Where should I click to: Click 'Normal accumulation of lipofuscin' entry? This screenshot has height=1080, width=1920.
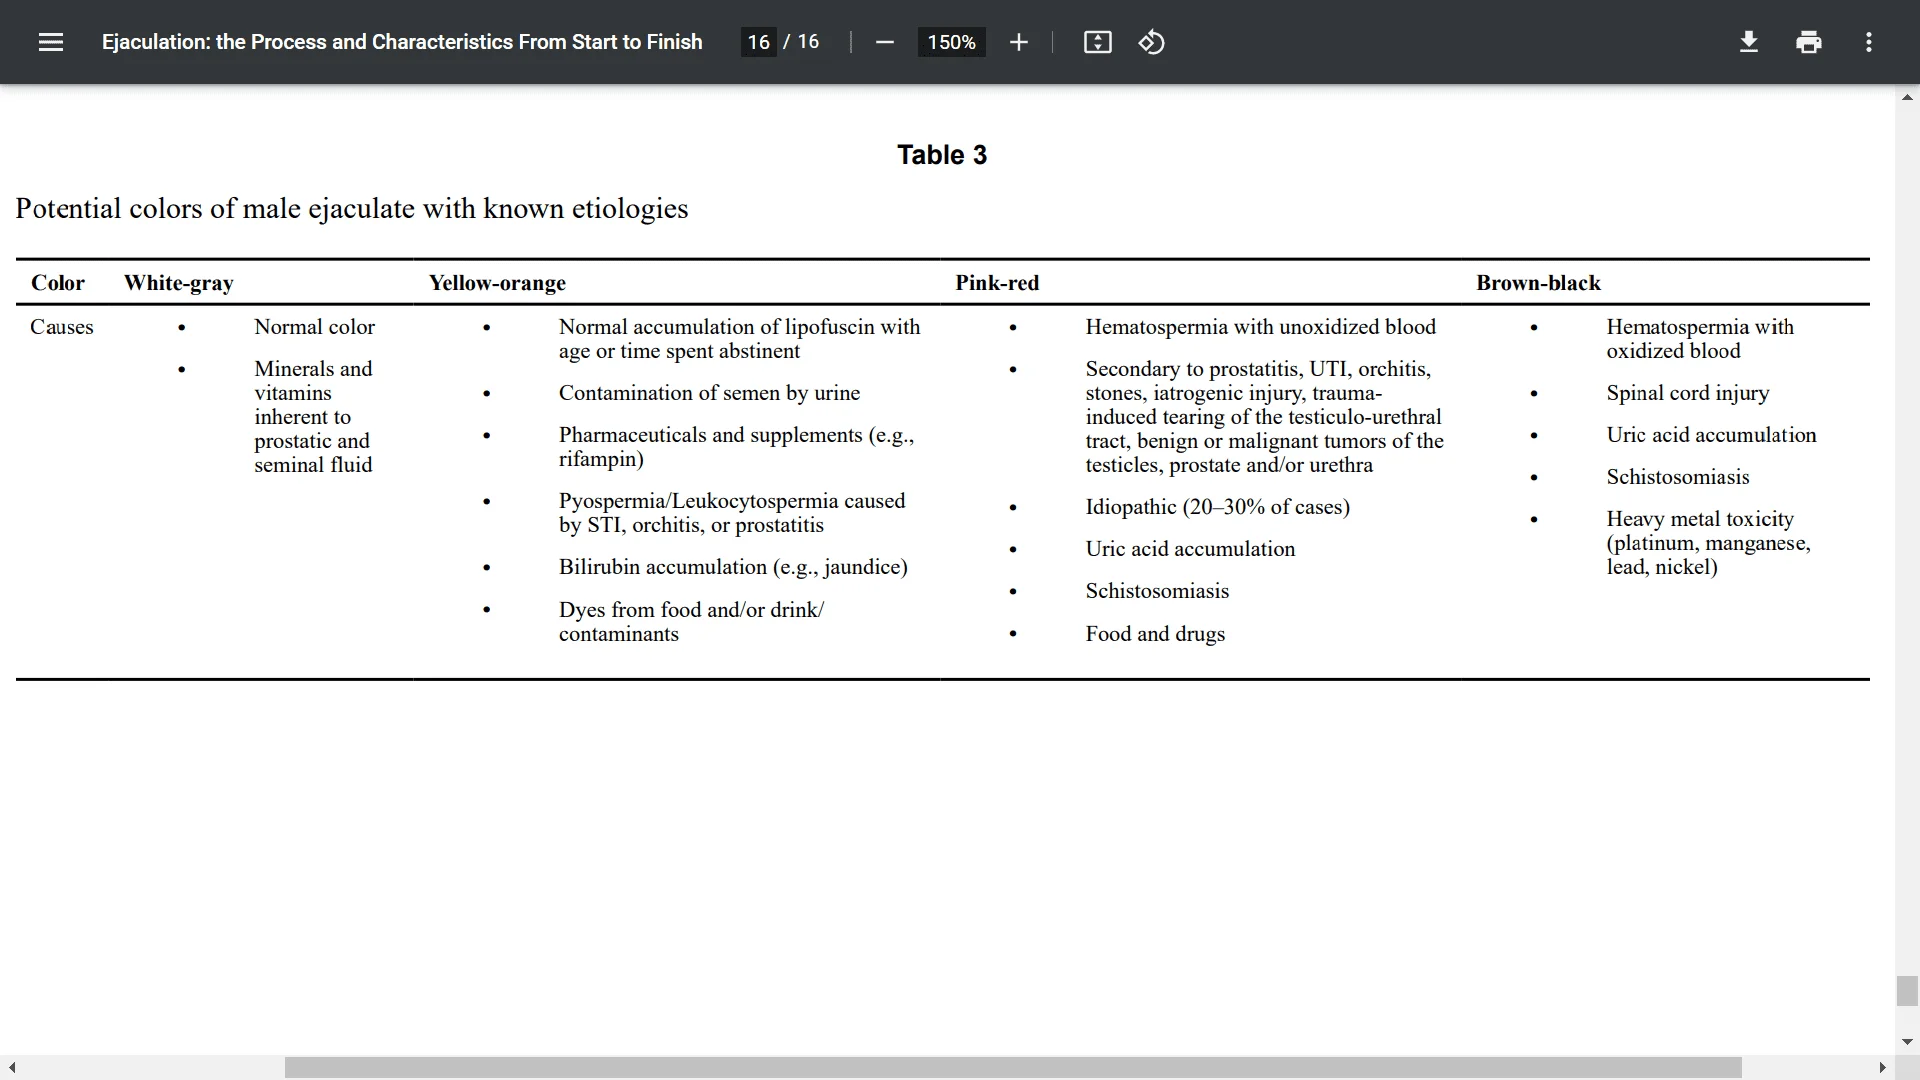(739, 339)
